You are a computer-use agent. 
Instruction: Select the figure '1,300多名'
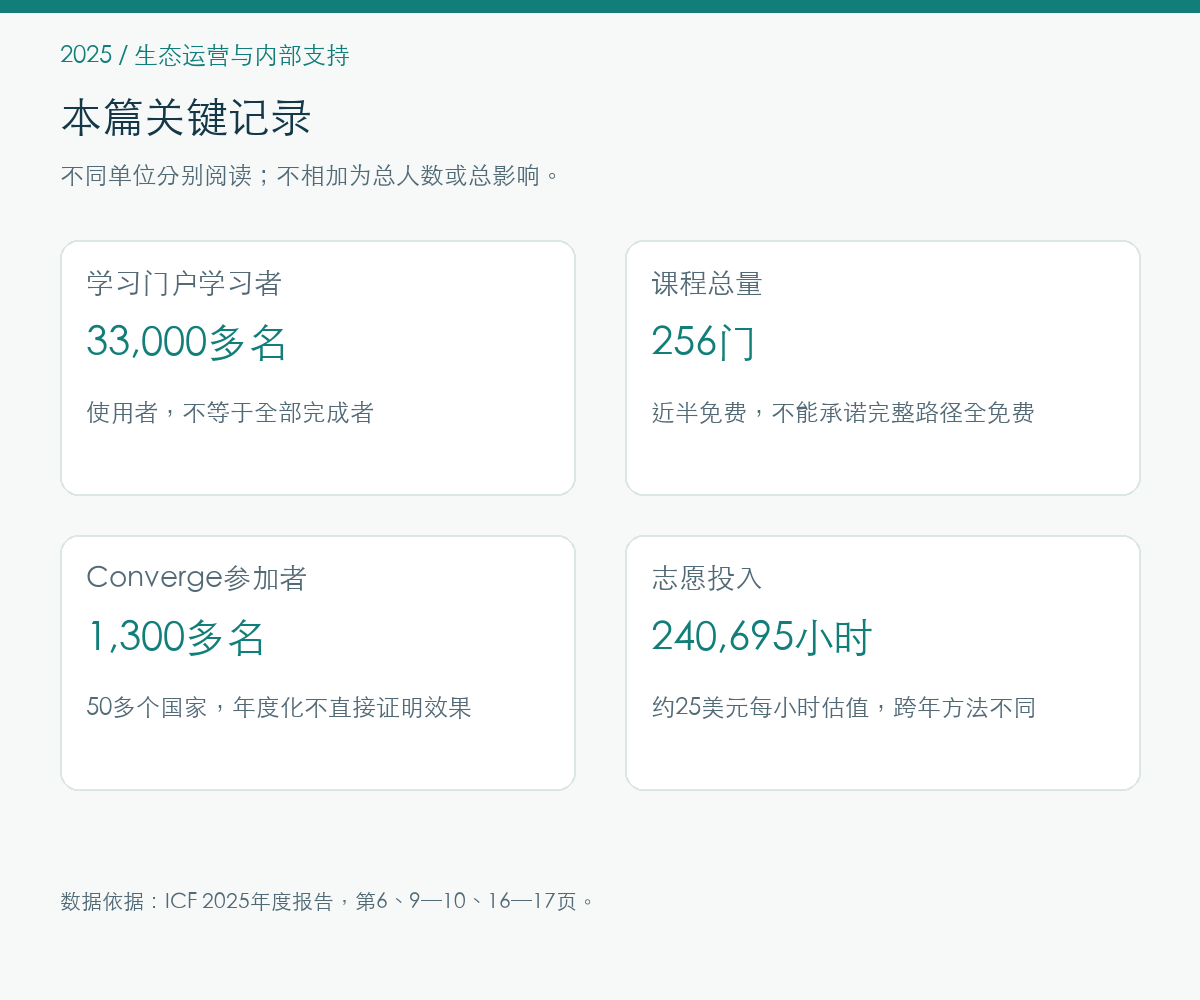pyautogui.click(x=176, y=637)
